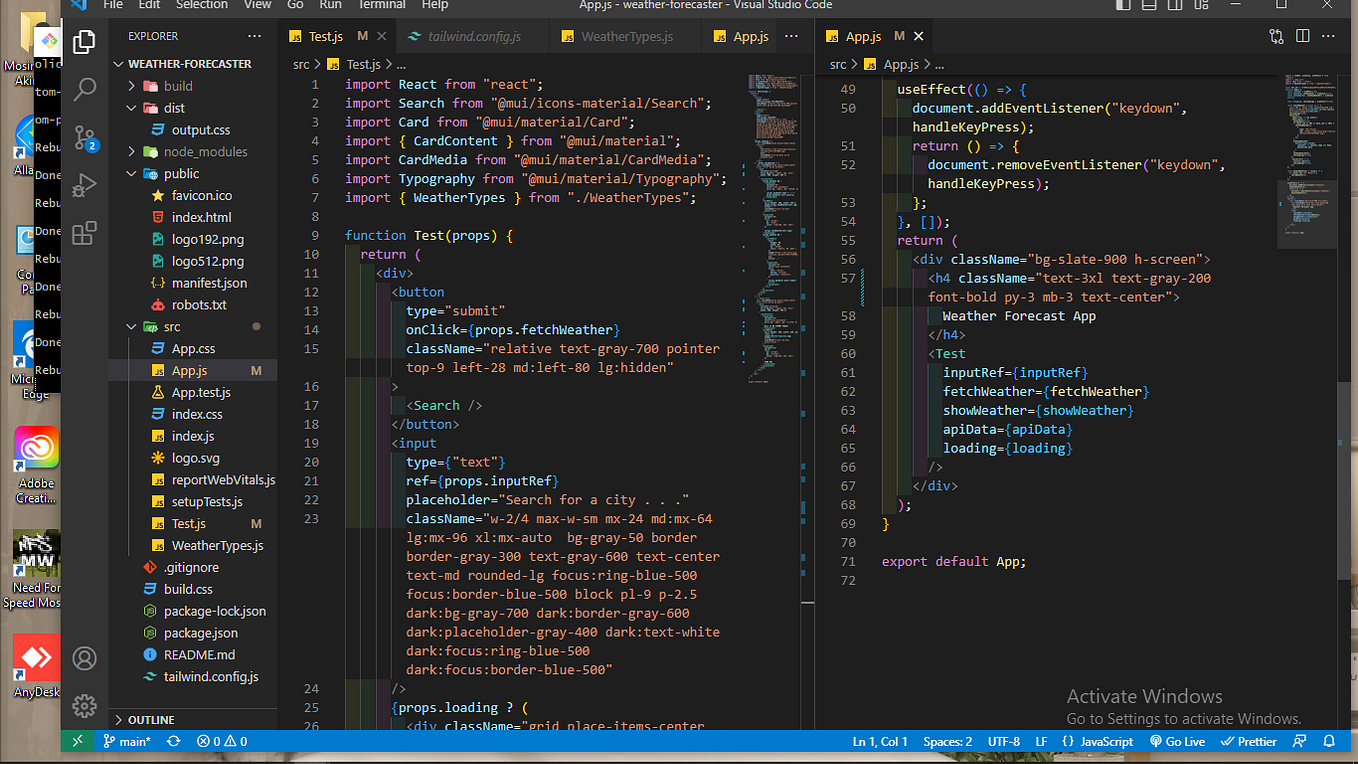Image resolution: width=1358 pixels, height=764 pixels.
Task: Click the main branch indicator in status bar
Action: [127, 742]
